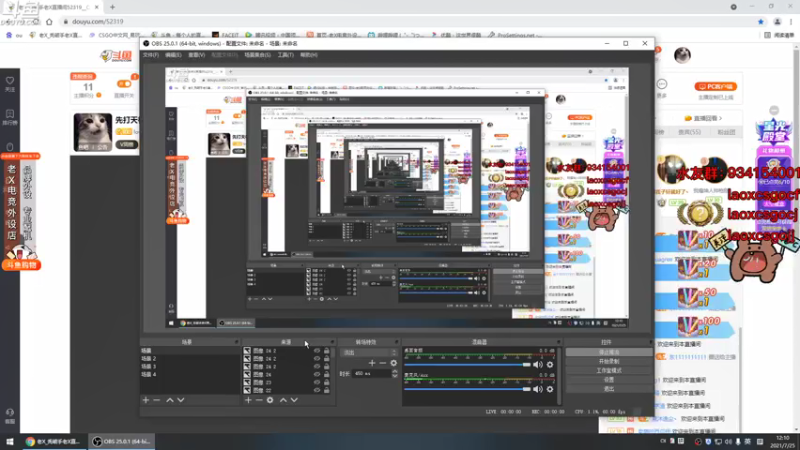Pop out the 场景 Scenes dock panel

click(236, 342)
